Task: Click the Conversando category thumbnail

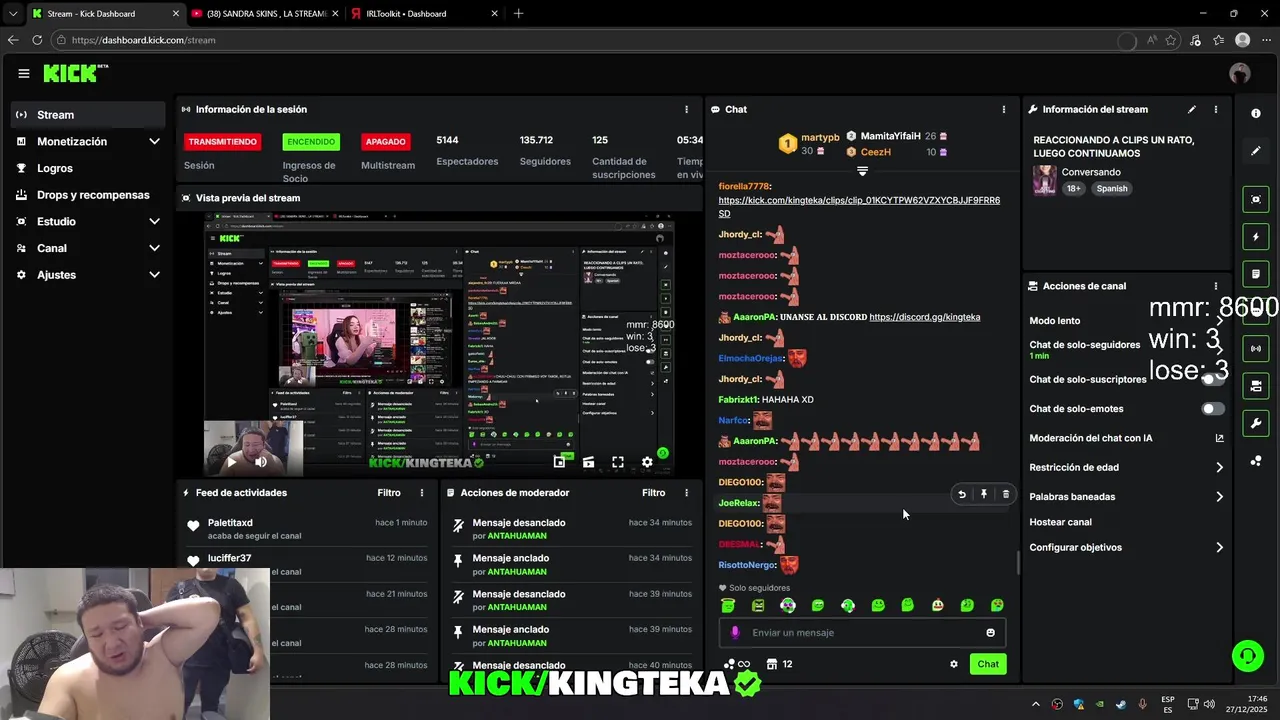Action: pos(1044,180)
